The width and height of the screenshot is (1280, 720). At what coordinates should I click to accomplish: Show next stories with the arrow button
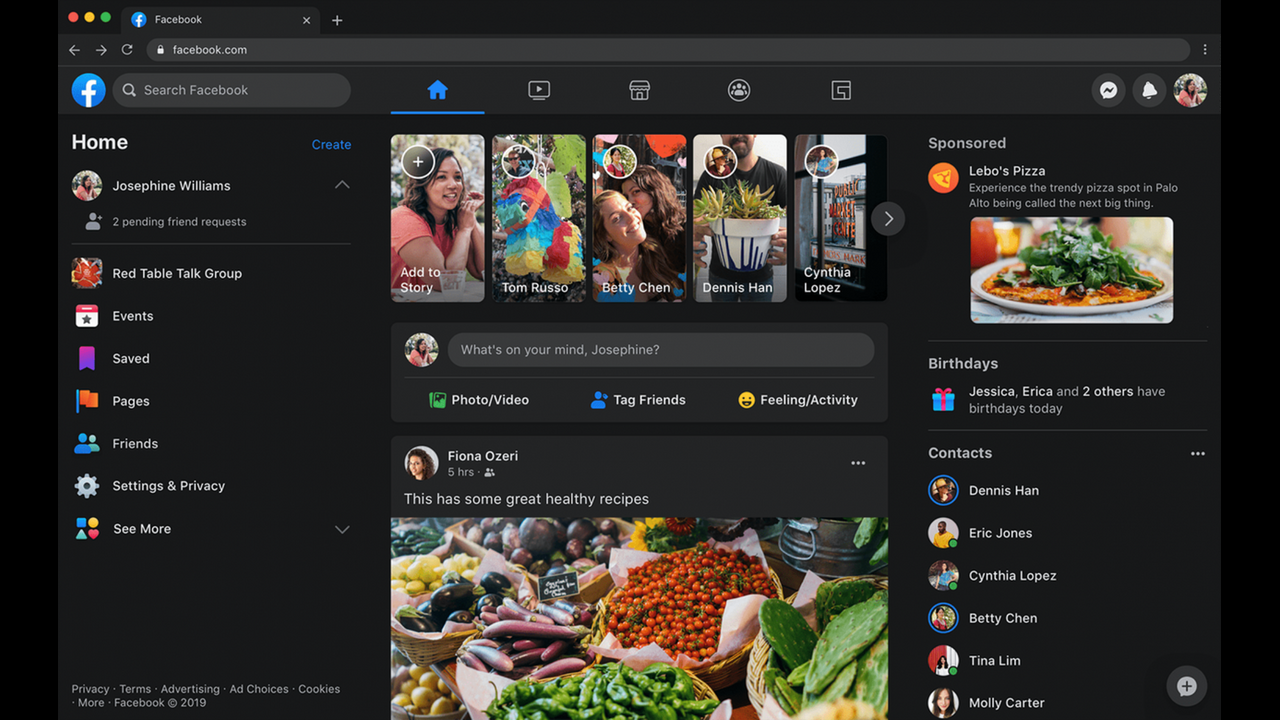tap(888, 219)
